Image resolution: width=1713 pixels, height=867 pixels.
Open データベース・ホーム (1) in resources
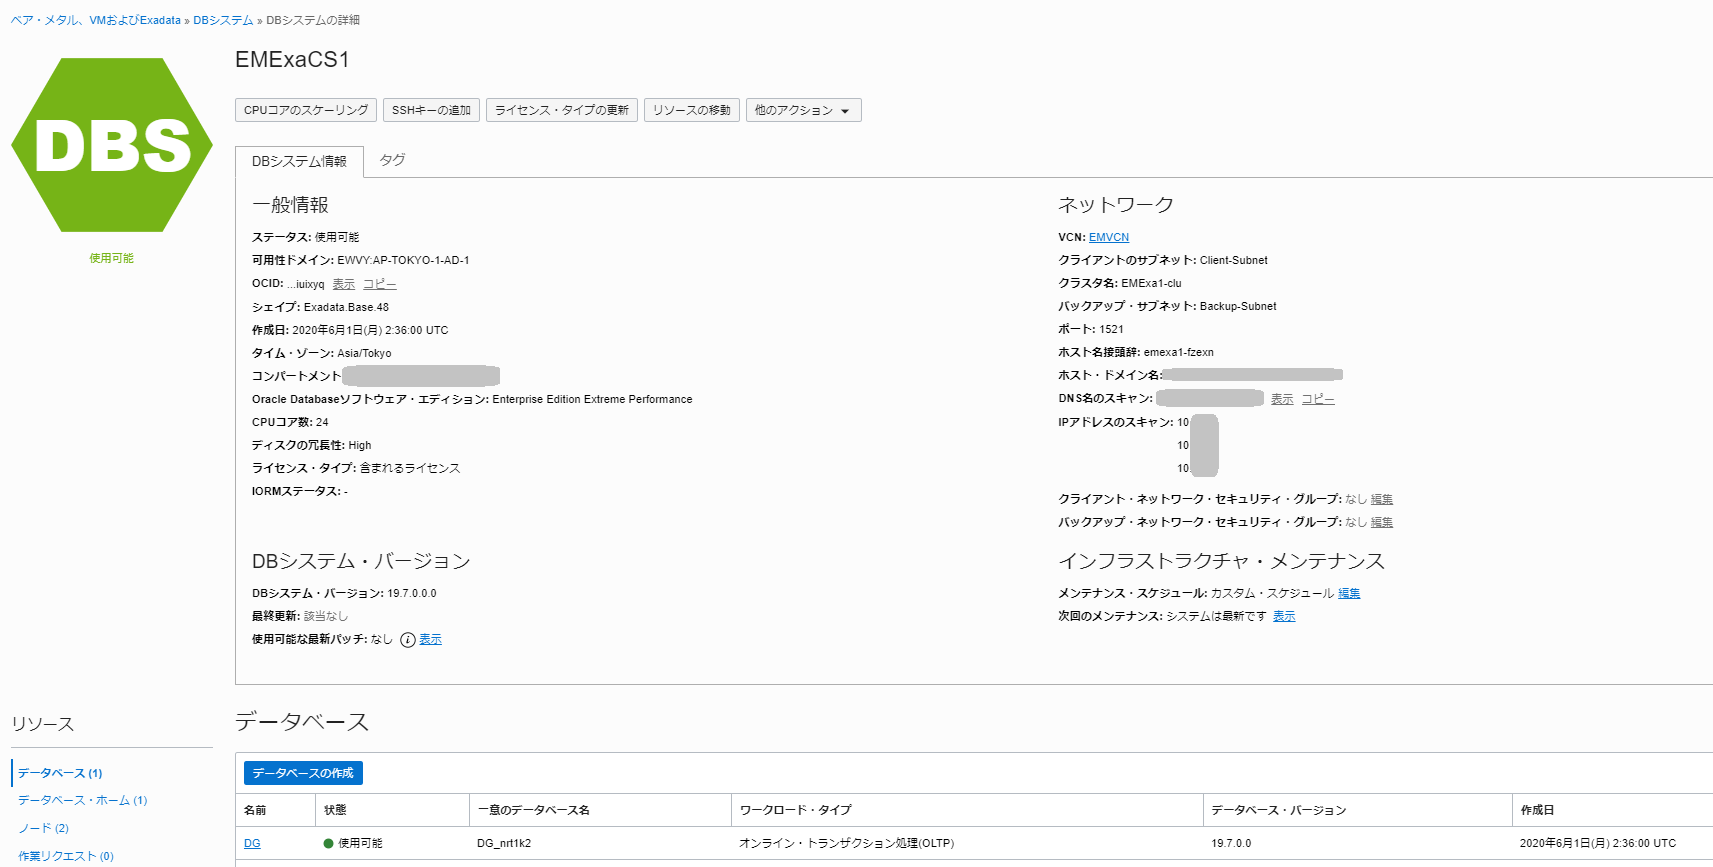[83, 800]
